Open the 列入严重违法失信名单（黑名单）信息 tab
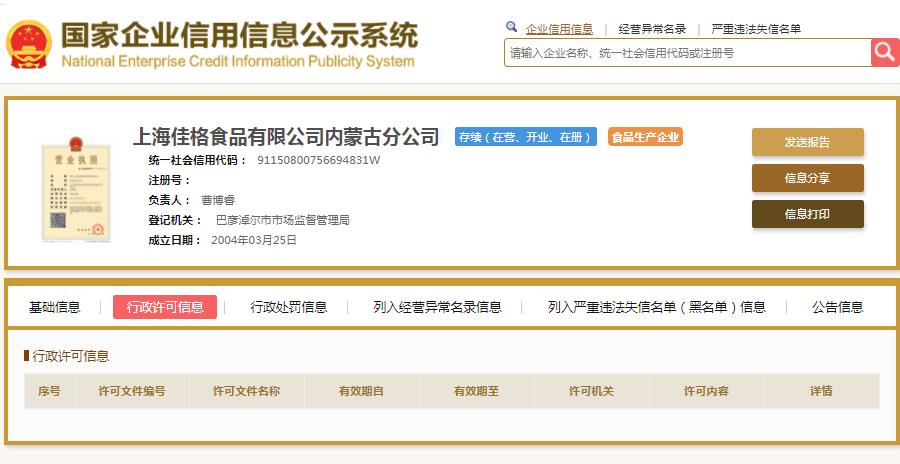 (x=657, y=307)
